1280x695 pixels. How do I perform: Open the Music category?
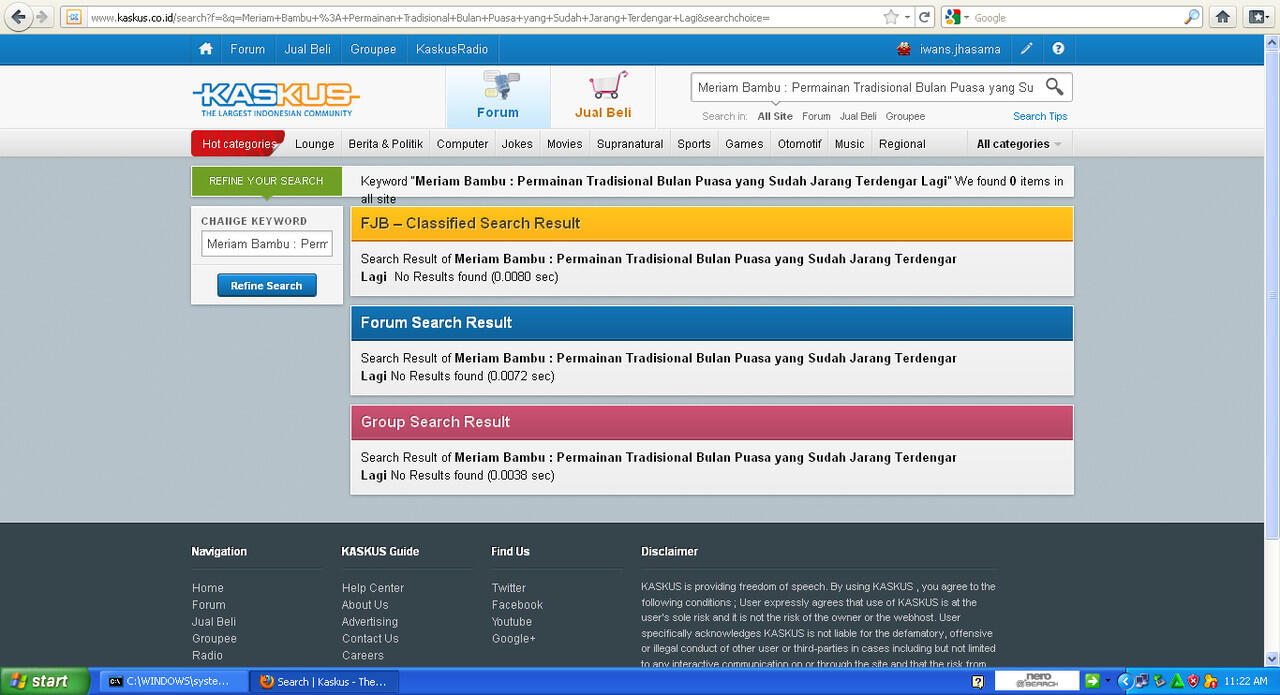click(x=850, y=144)
